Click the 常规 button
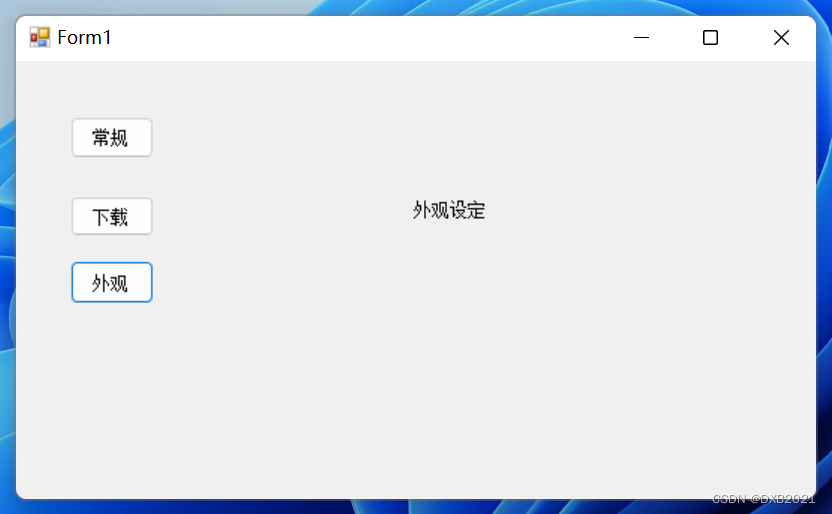 (112, 137)
